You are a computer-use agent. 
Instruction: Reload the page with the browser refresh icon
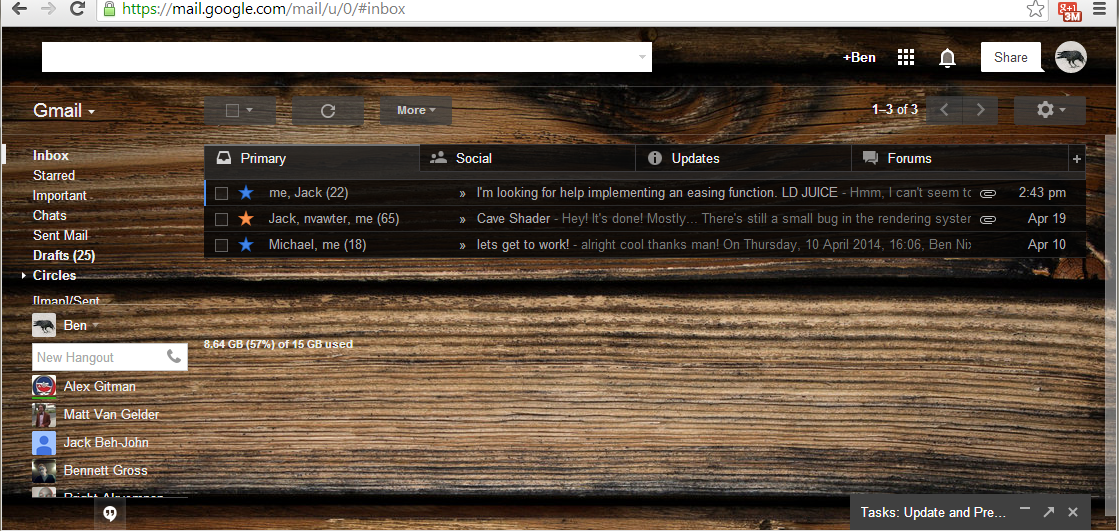pyautogui.click(x=77, y=9)
